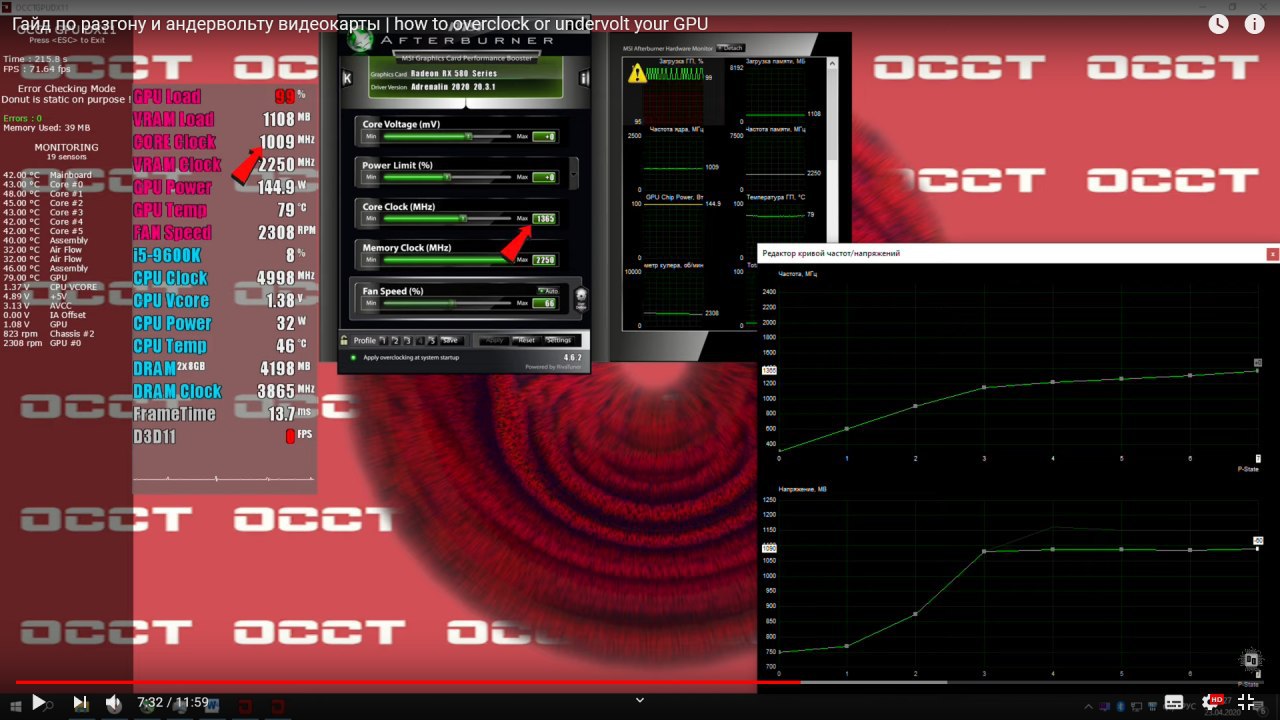Click the highlighted 1050 voltage axis value
The height and width of the screenshot is (720, 1280).
769,548
